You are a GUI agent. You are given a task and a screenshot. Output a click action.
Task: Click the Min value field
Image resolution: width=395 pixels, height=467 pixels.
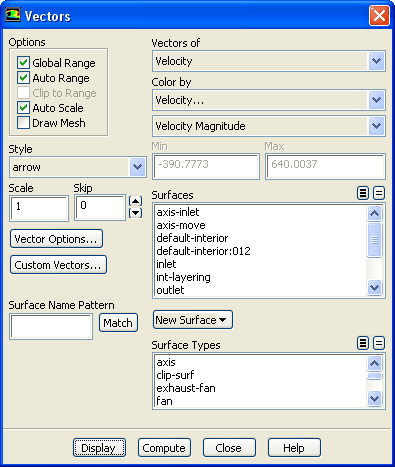[x=206, y=166]
